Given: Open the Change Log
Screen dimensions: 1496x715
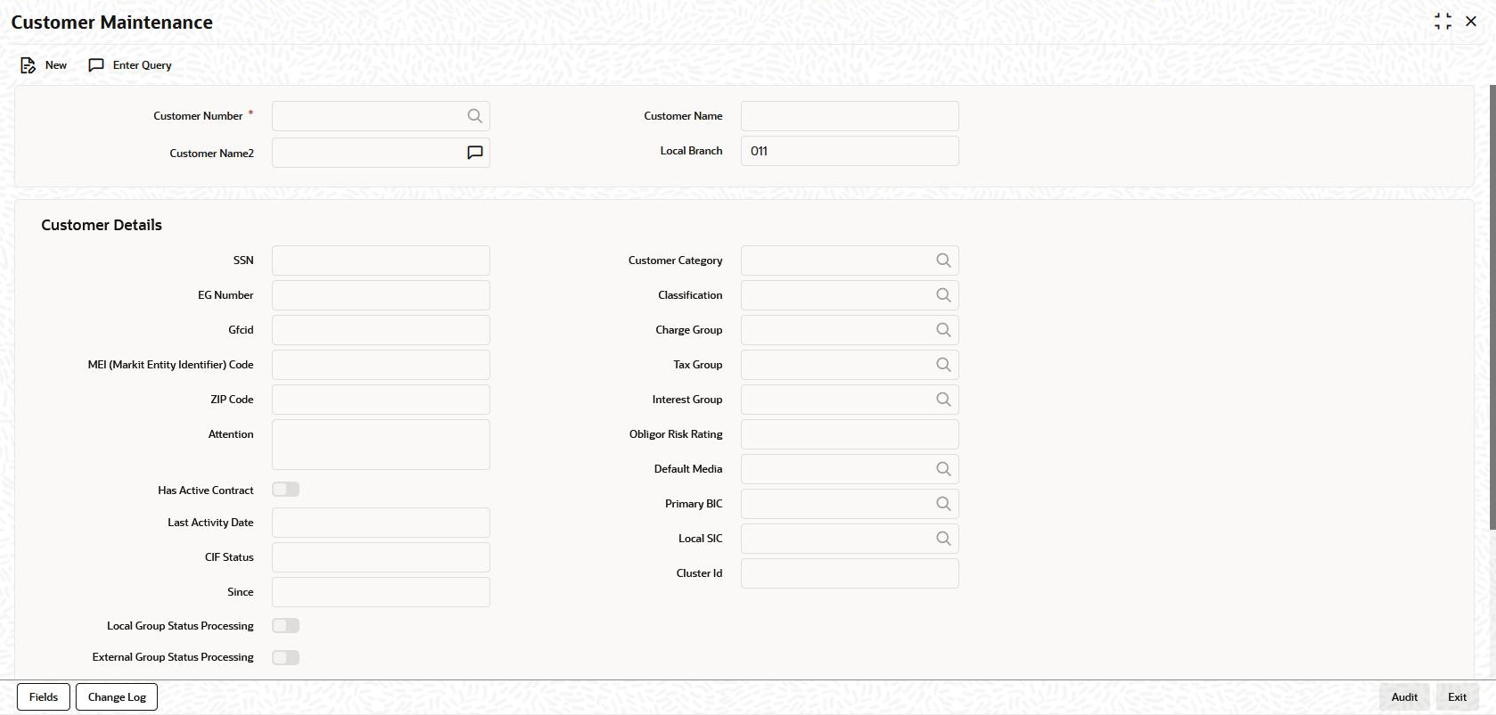Looking at the screenshot, I should tap(117, 697).
